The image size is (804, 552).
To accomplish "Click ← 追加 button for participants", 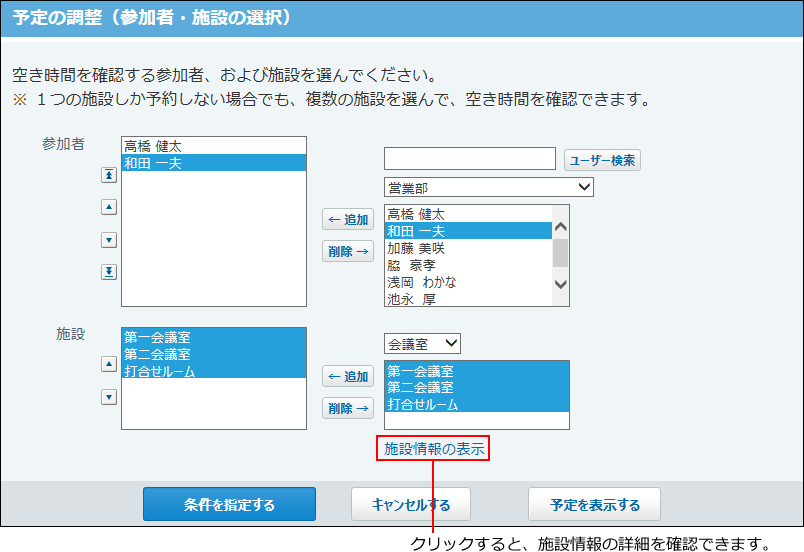I will point(348,219).
